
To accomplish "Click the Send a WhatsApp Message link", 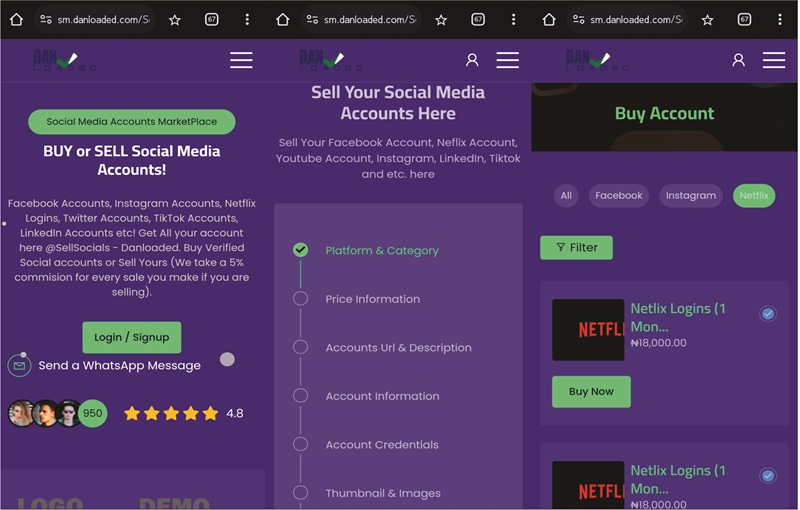I will pos(119,366).
